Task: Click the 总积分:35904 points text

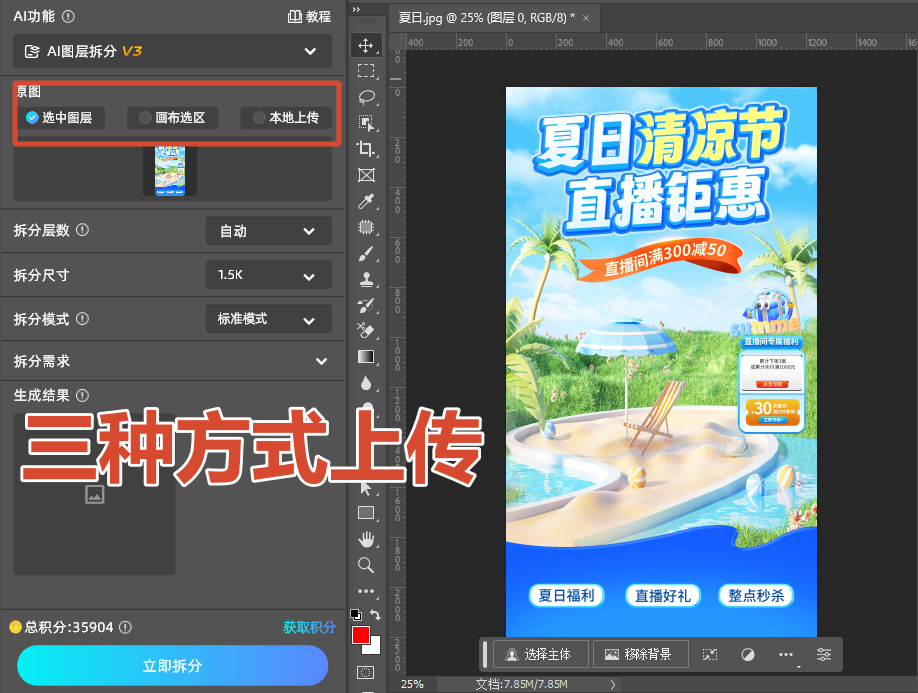Action: [x=68, y=627]
